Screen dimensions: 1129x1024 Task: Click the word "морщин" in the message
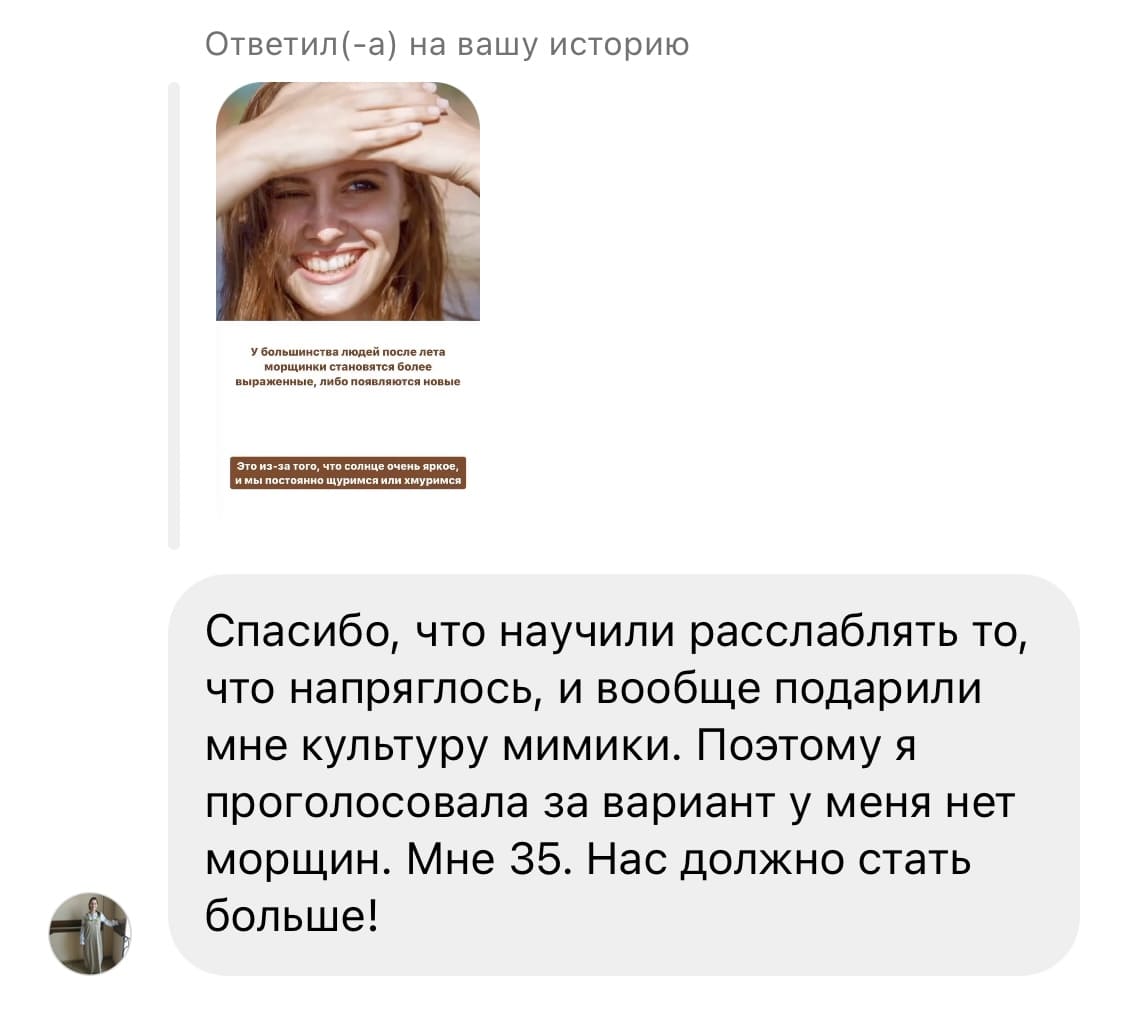(x=299, y=861)
